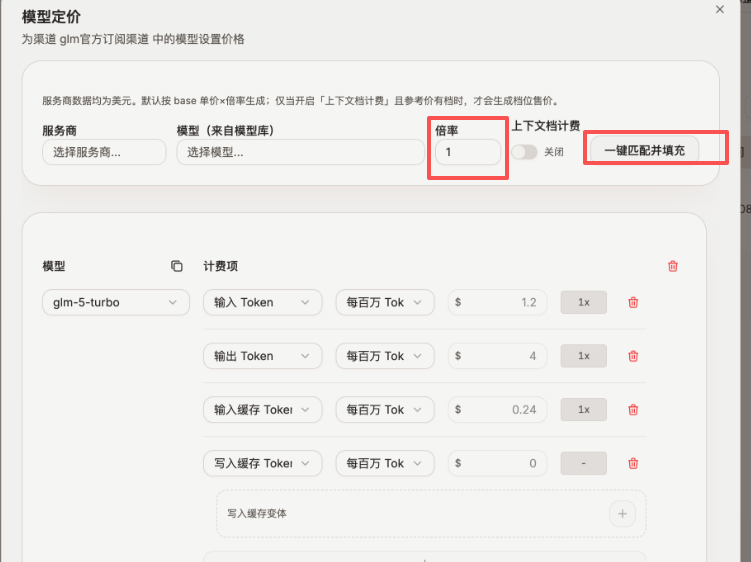Add a 写入缓存变体 with the plus icon
The image size is (751, 562).
tap(622, 514)
